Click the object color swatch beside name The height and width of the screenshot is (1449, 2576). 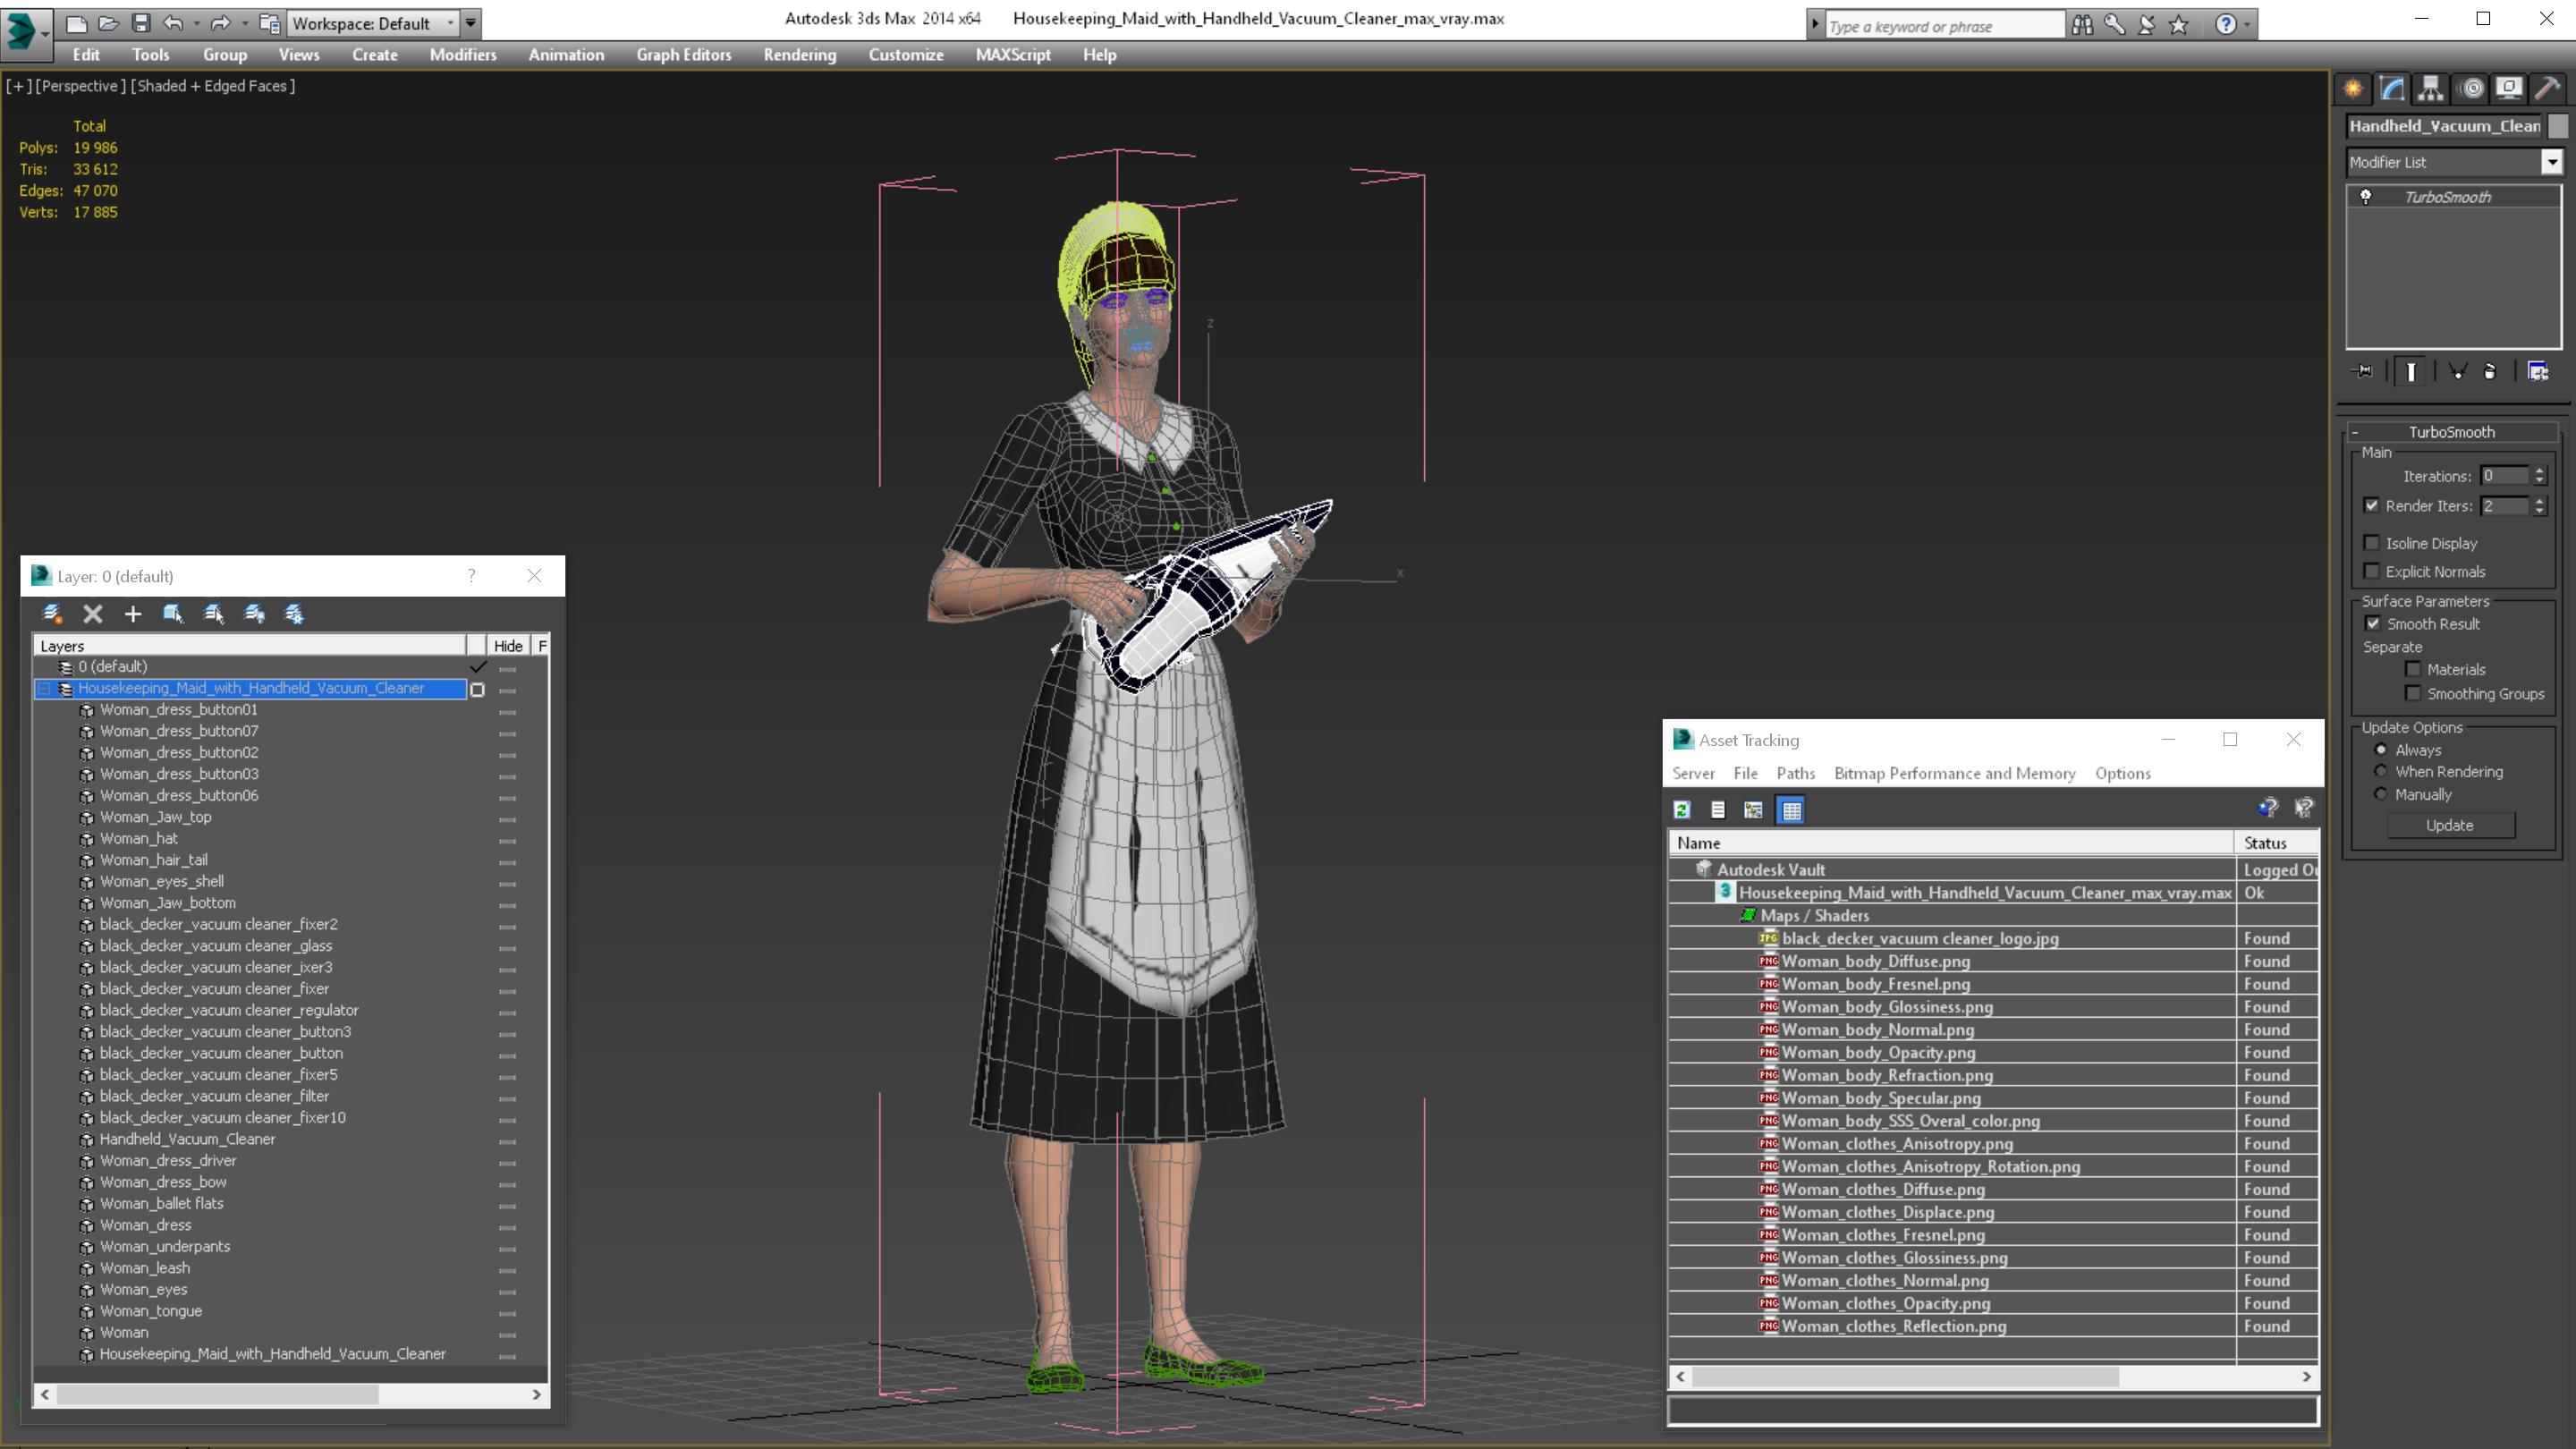(x=2557, y=126)
